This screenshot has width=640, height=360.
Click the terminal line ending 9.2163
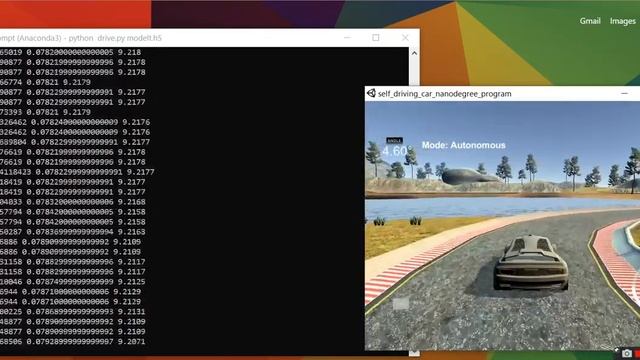coord(73,232)
